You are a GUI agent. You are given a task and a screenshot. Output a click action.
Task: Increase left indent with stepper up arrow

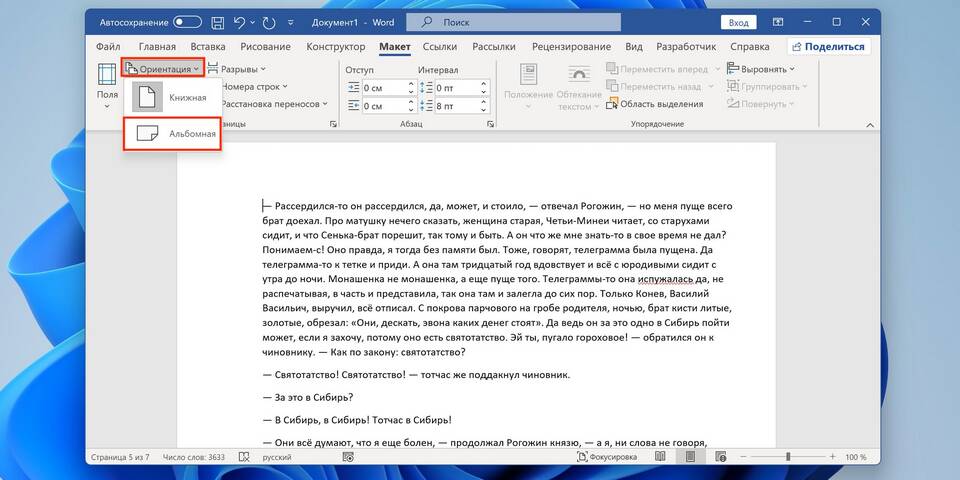[x=411, y=84]
